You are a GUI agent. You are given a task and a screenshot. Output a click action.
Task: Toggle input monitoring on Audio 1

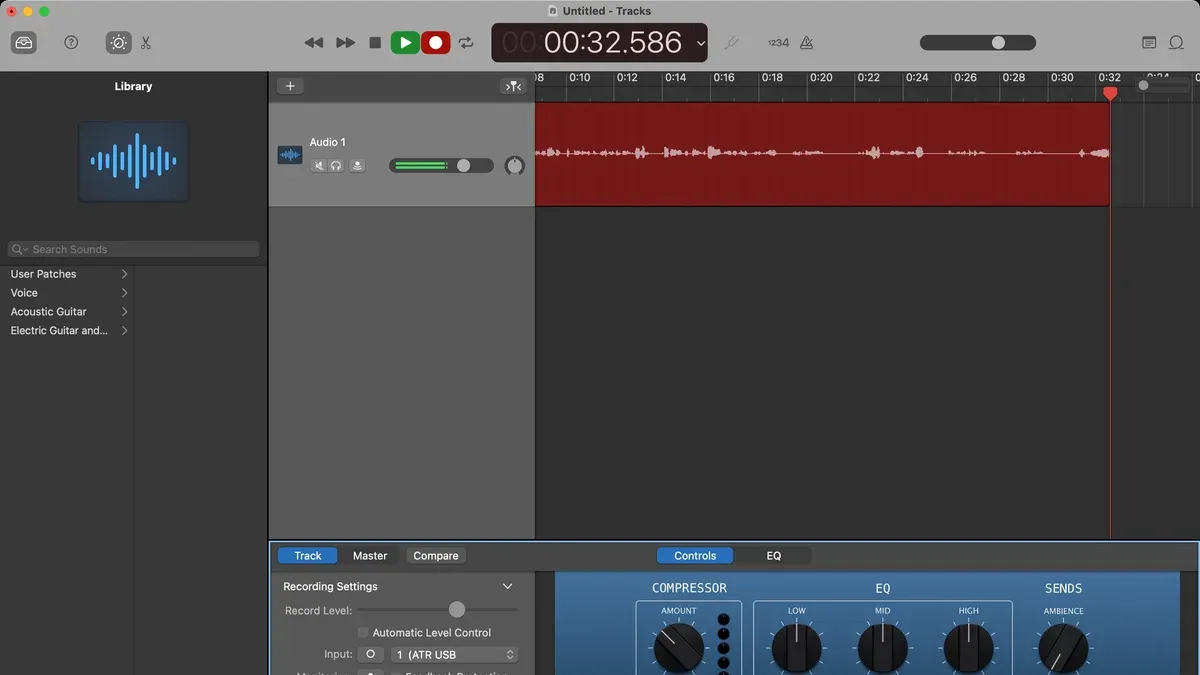356,166
